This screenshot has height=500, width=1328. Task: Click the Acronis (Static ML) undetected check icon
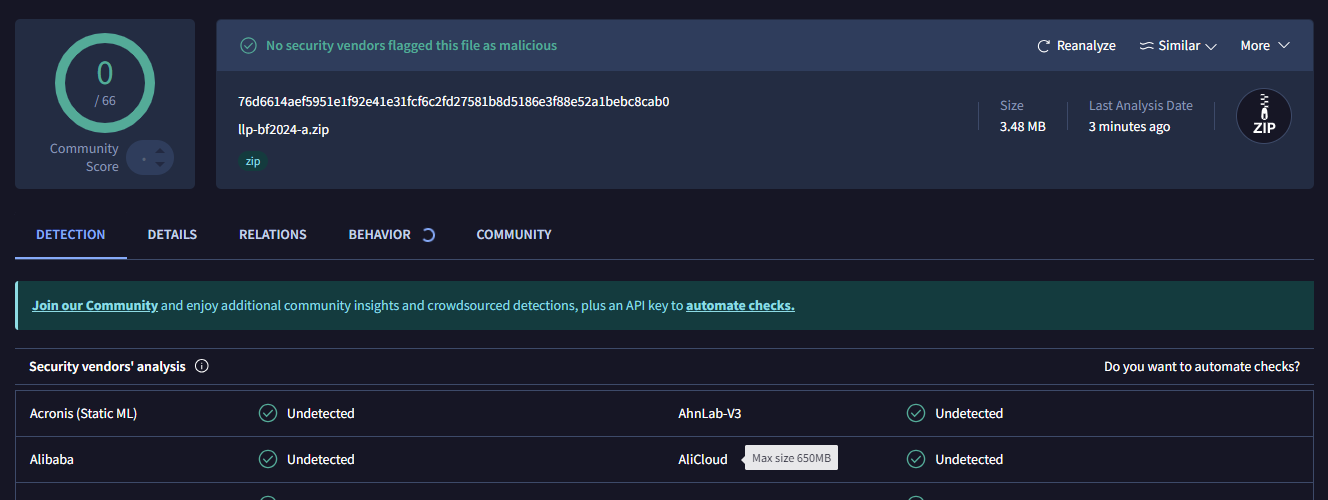[x=268, y=413]
